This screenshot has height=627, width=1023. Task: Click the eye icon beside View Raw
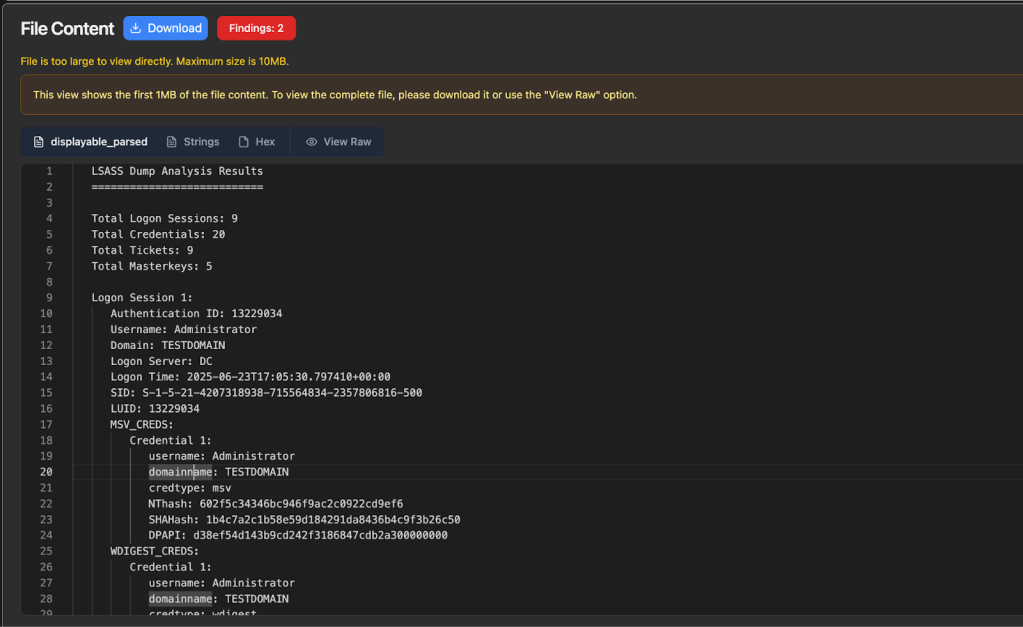[x=311, y=142]
